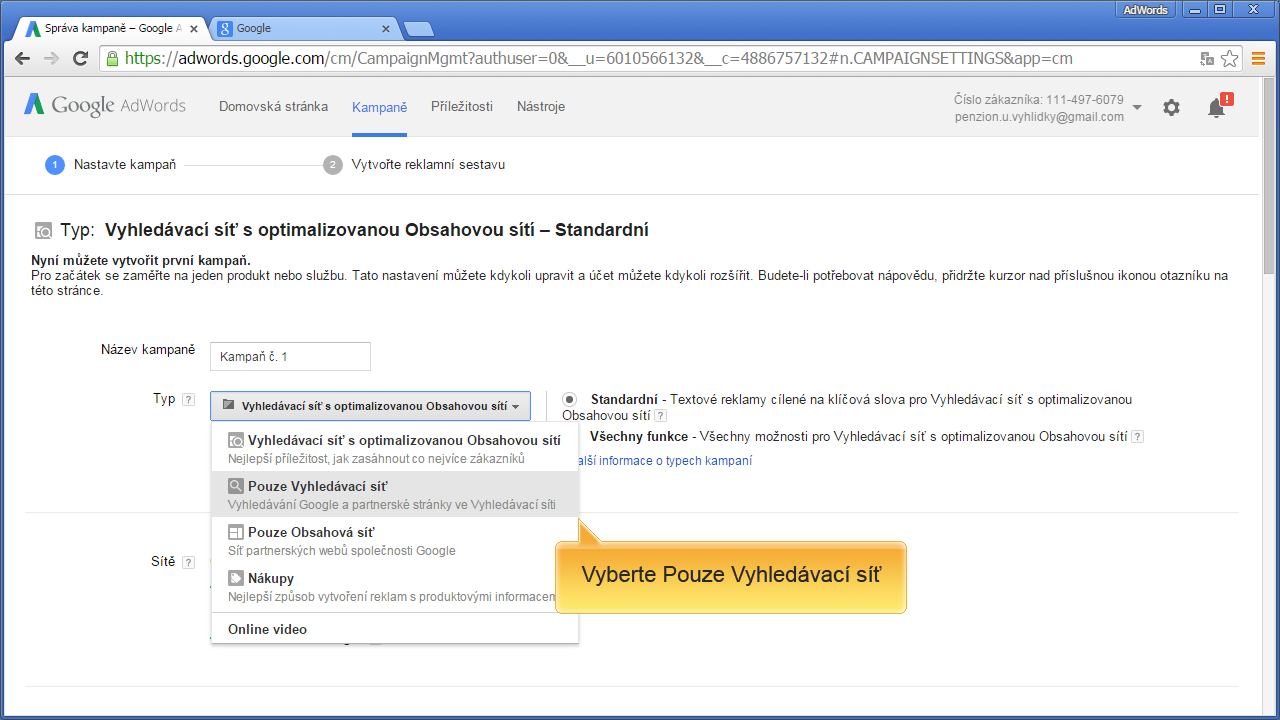Open the Chrome menu hamburger icon
1280x720 pixels.
pos(1259,58)
